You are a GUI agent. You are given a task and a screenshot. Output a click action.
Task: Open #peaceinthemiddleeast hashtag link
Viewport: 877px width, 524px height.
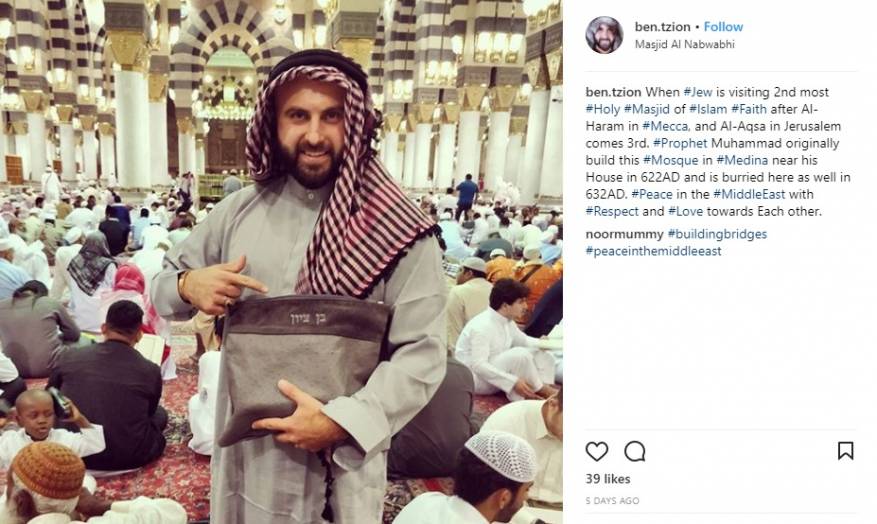click(x=653, y=251)
